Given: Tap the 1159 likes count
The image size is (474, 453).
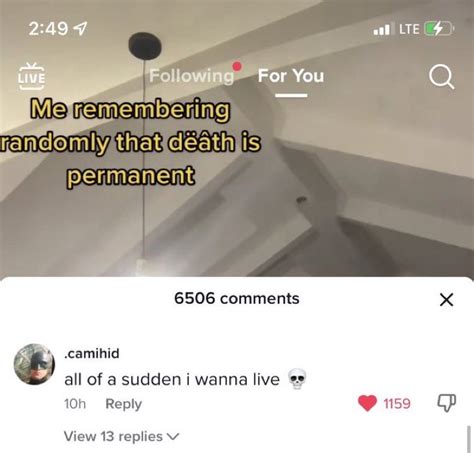Looking at the screenshot, I should pyautogui.click(x=397, y=404).
